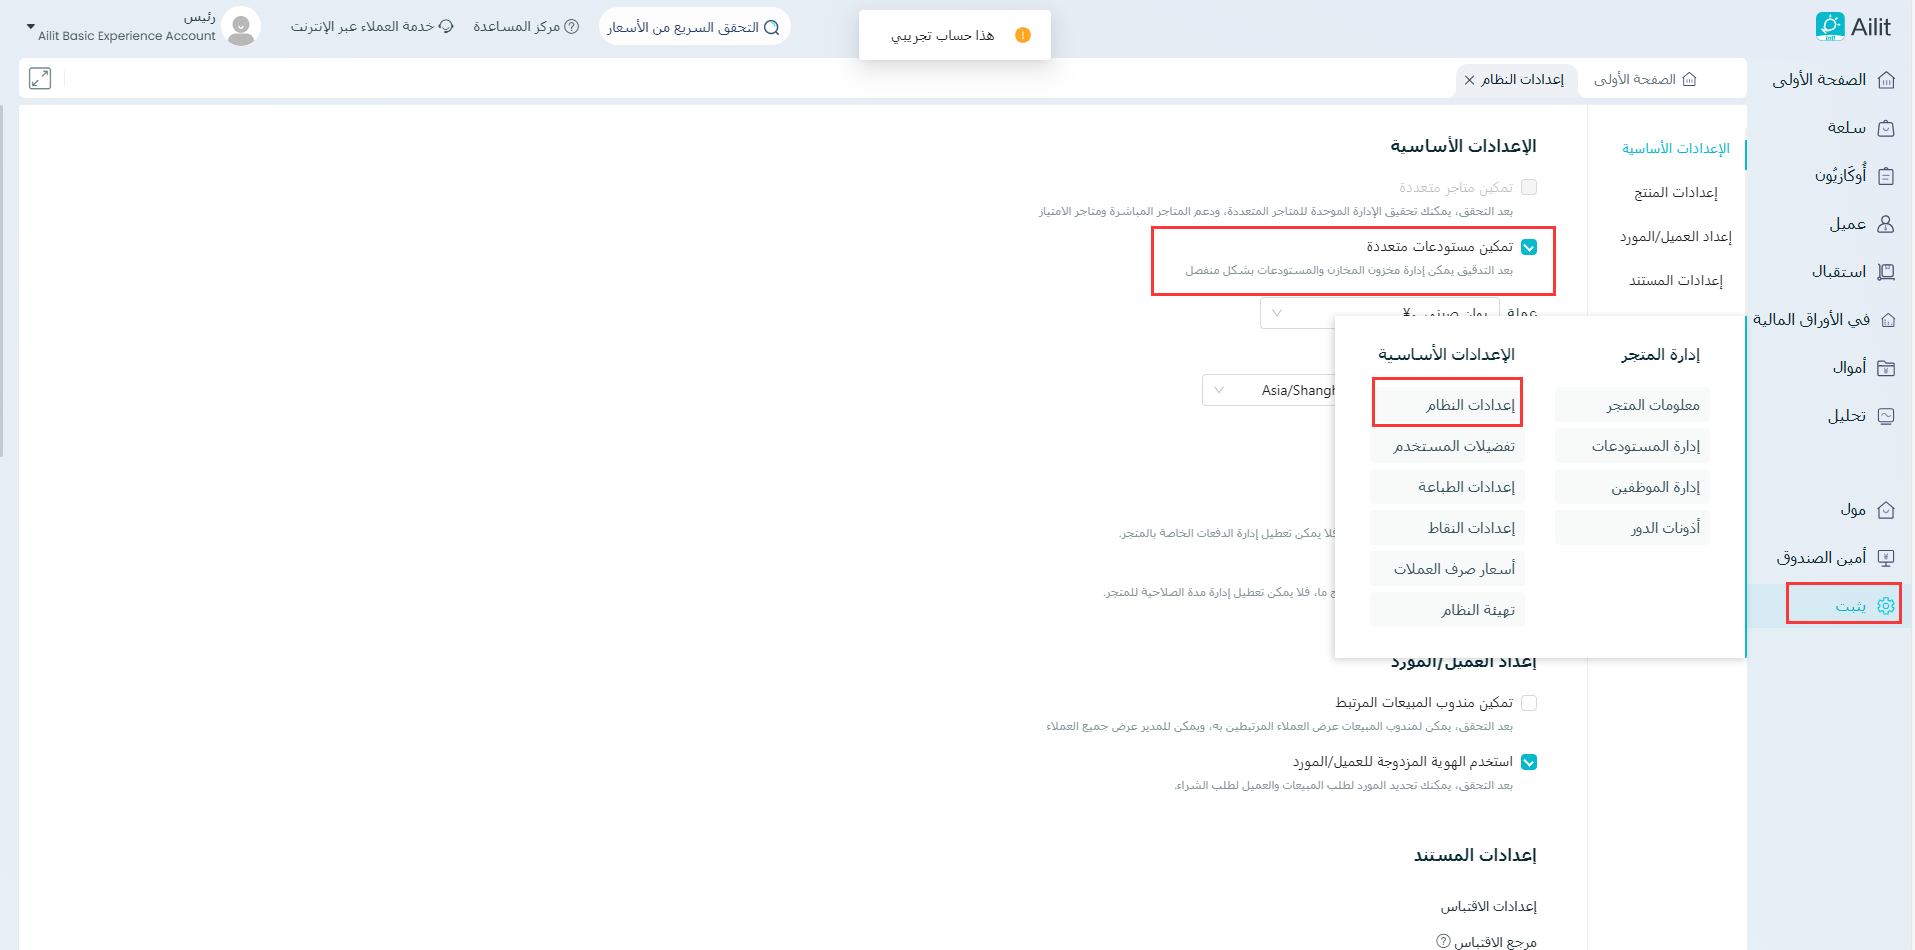Click the Ailit logo
The height and width of the screenshot is (950, 1915).
(1853, 27)
